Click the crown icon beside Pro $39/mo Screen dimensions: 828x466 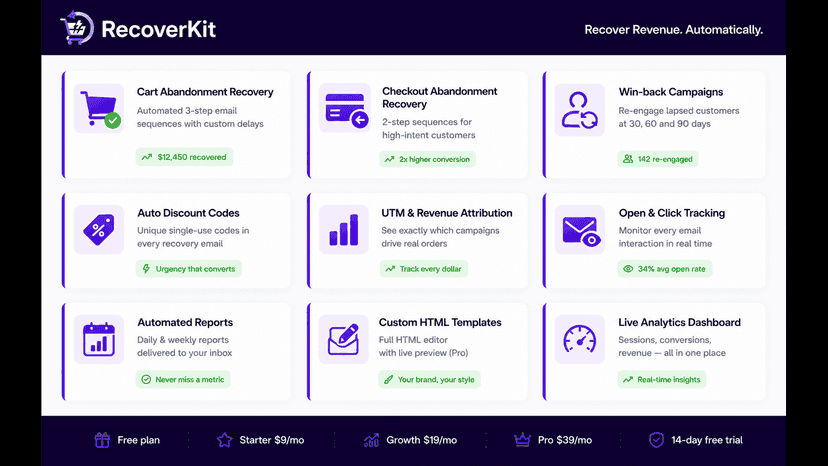[522, 440]
